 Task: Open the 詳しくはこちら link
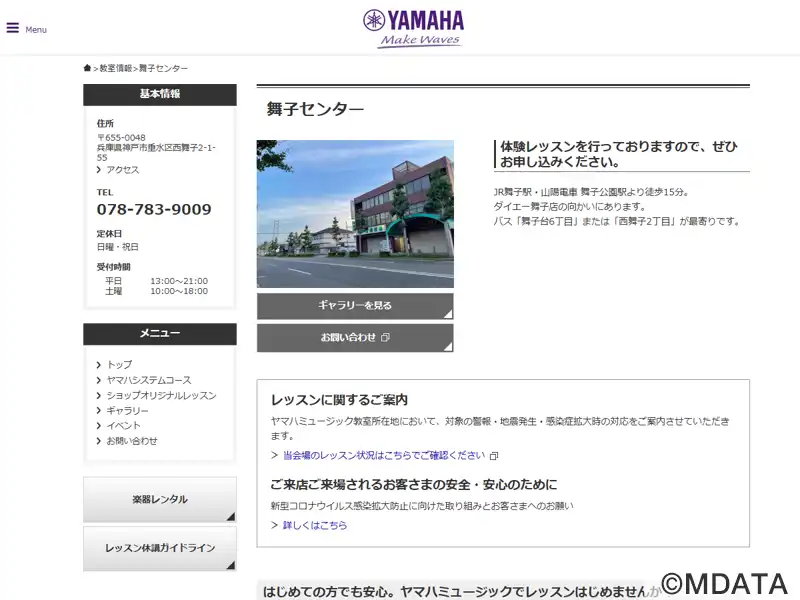(315, 525)
